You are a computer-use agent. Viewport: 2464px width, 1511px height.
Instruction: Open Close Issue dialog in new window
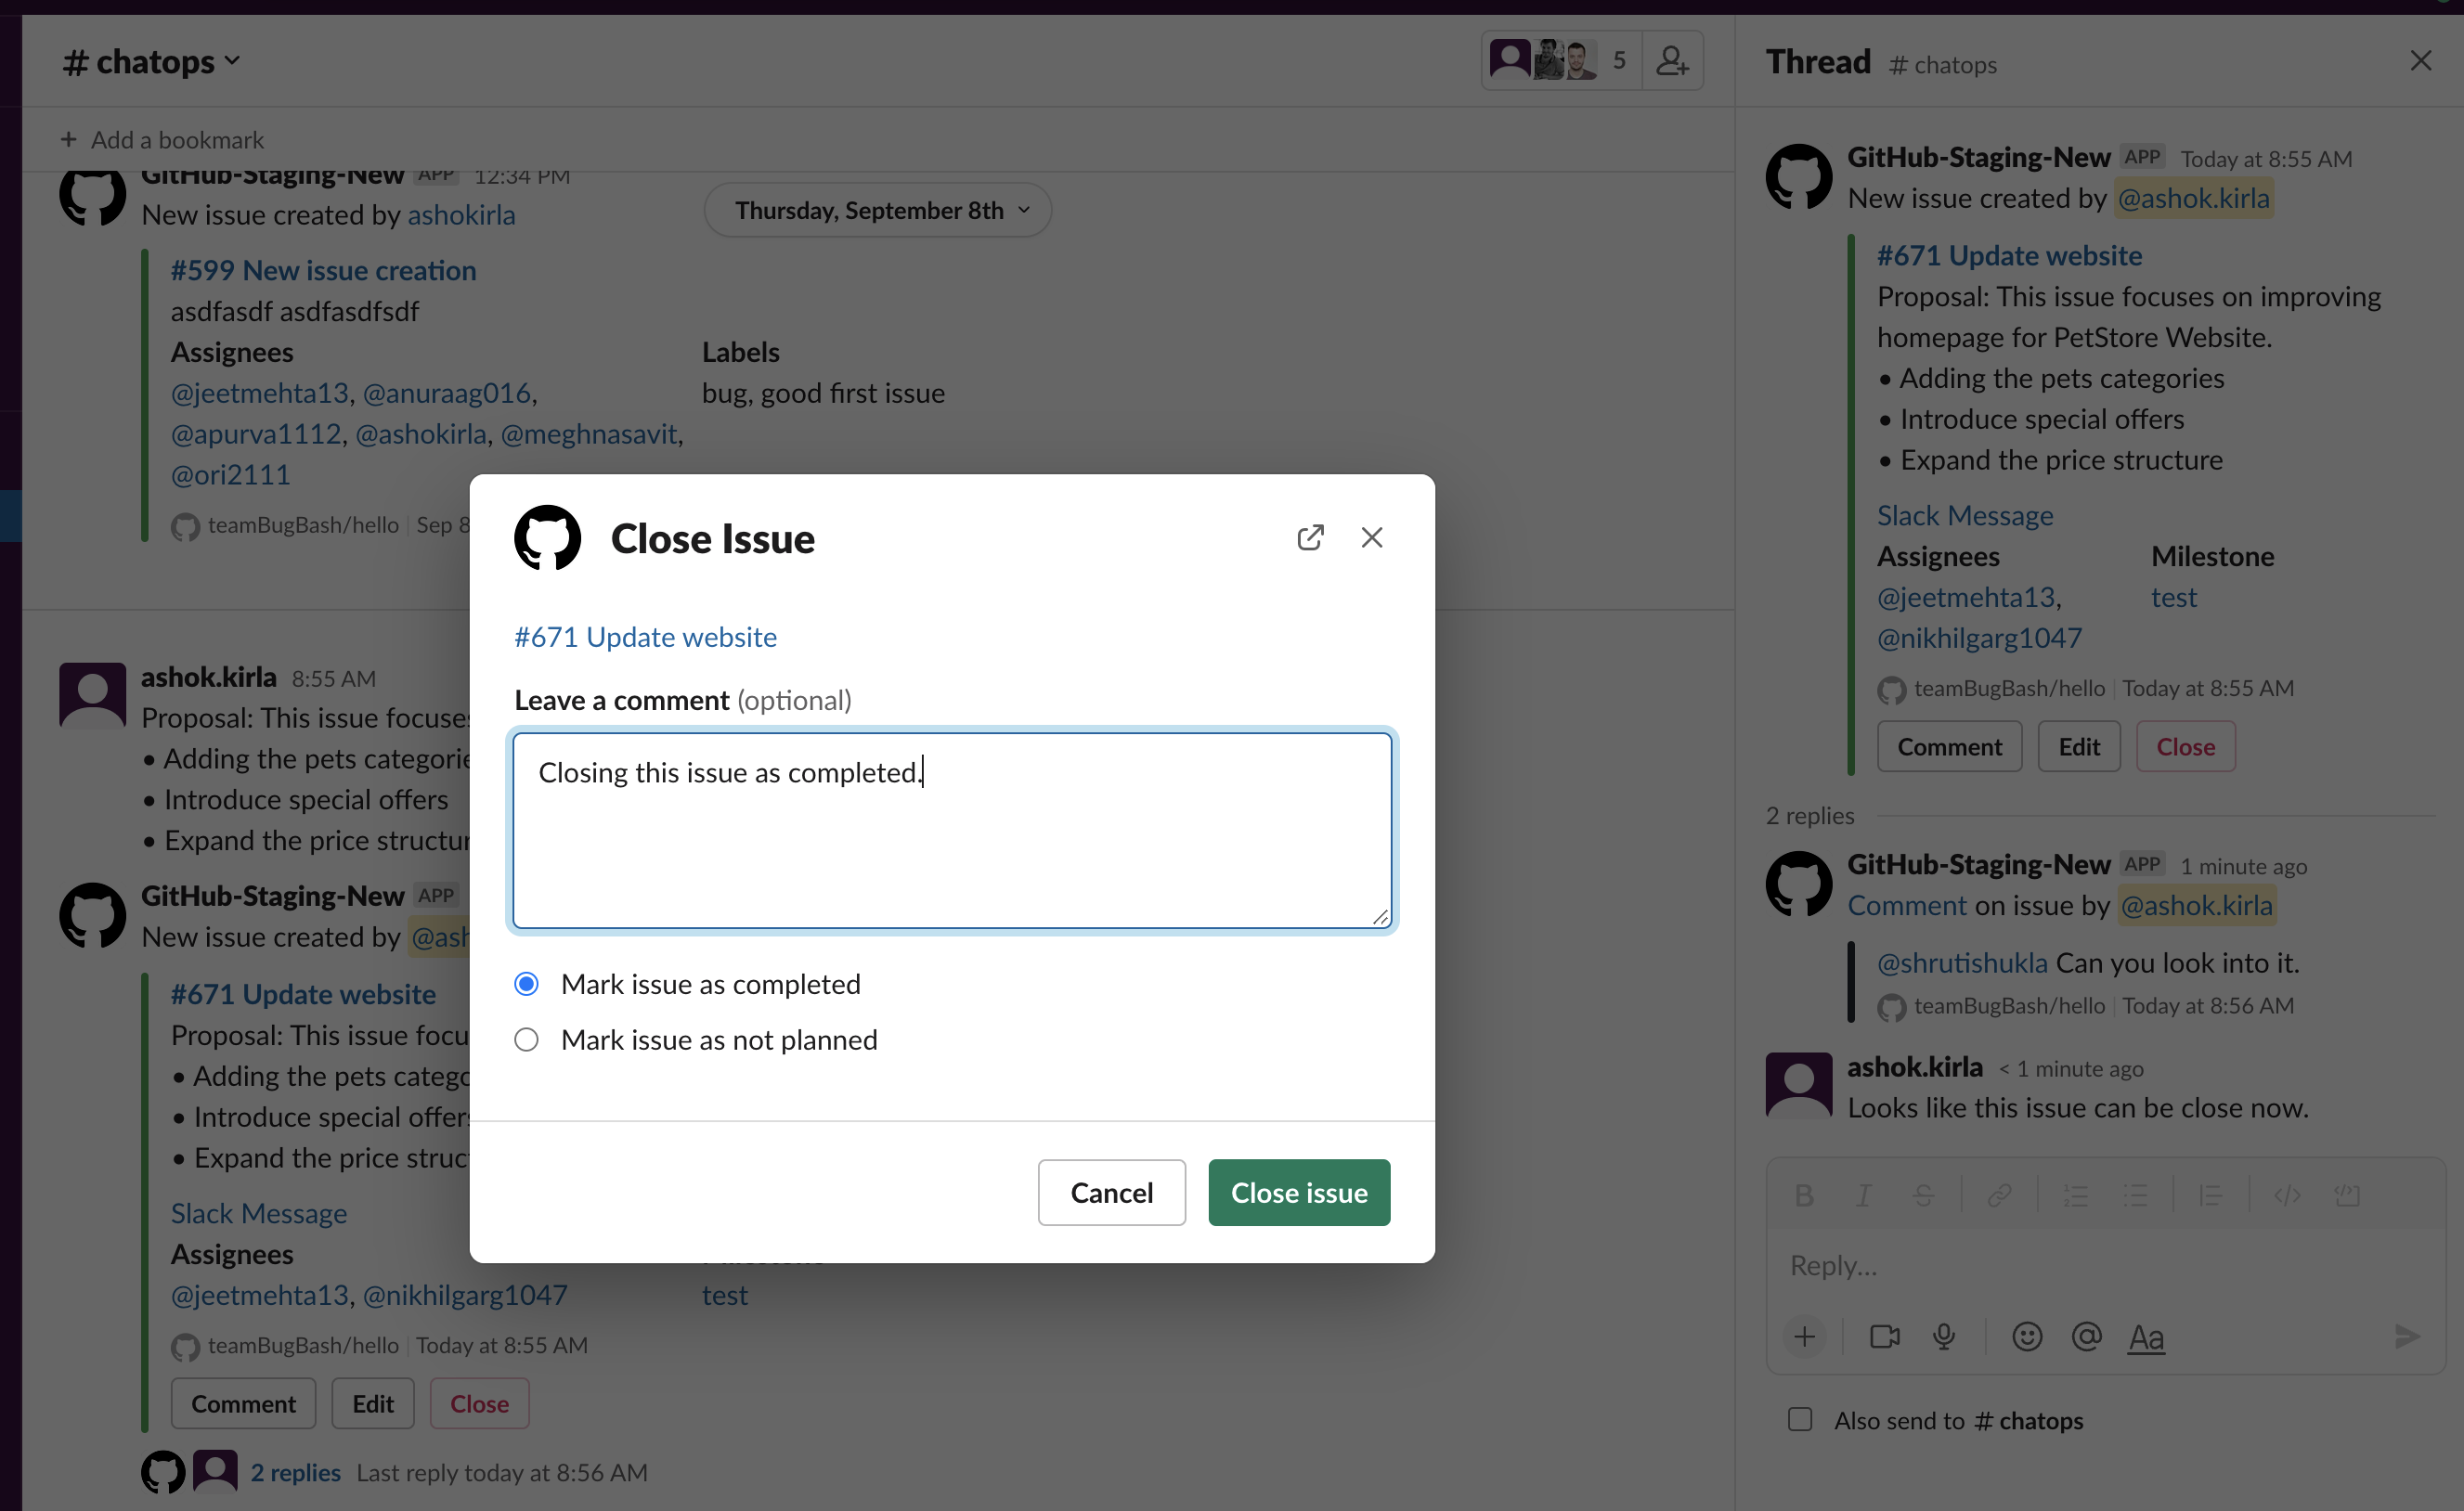[x=1309, y=538]
